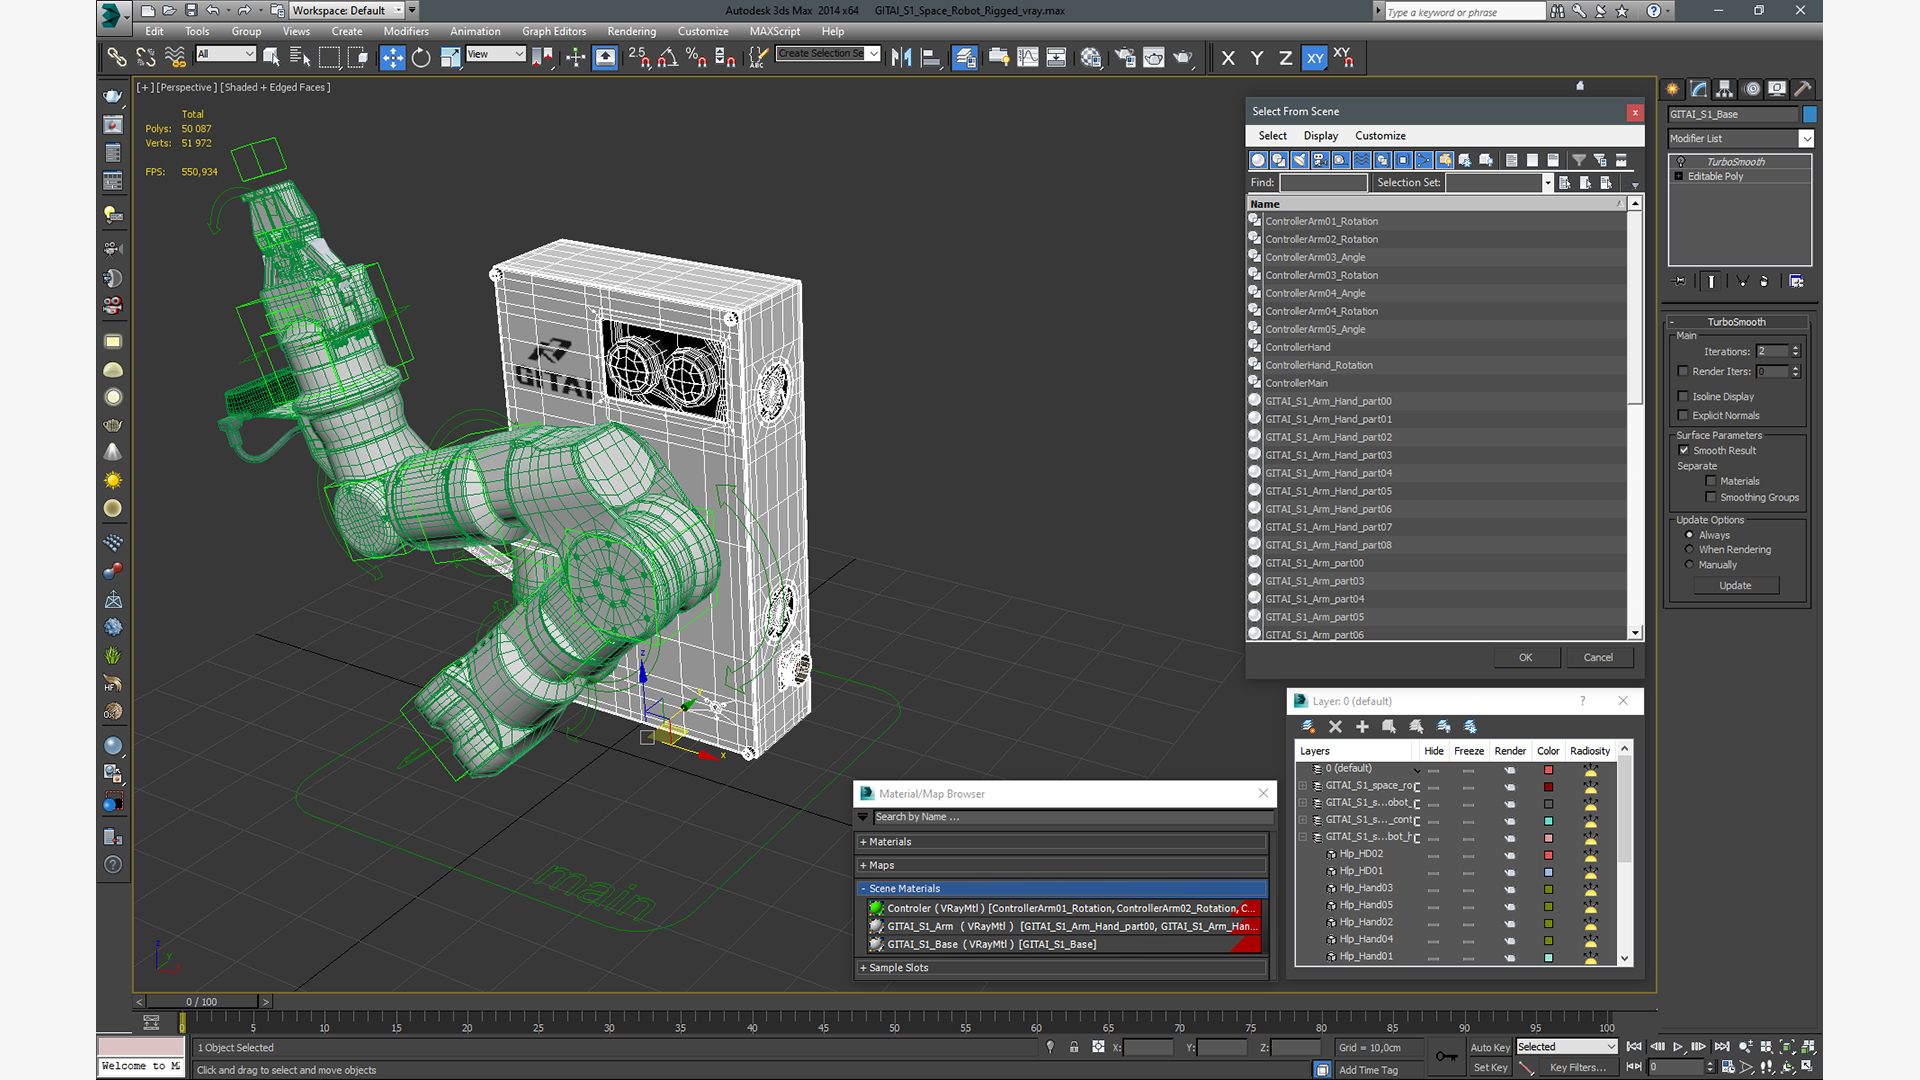
Task: Open the Graph Editors menu
Action: coord(554,32)
